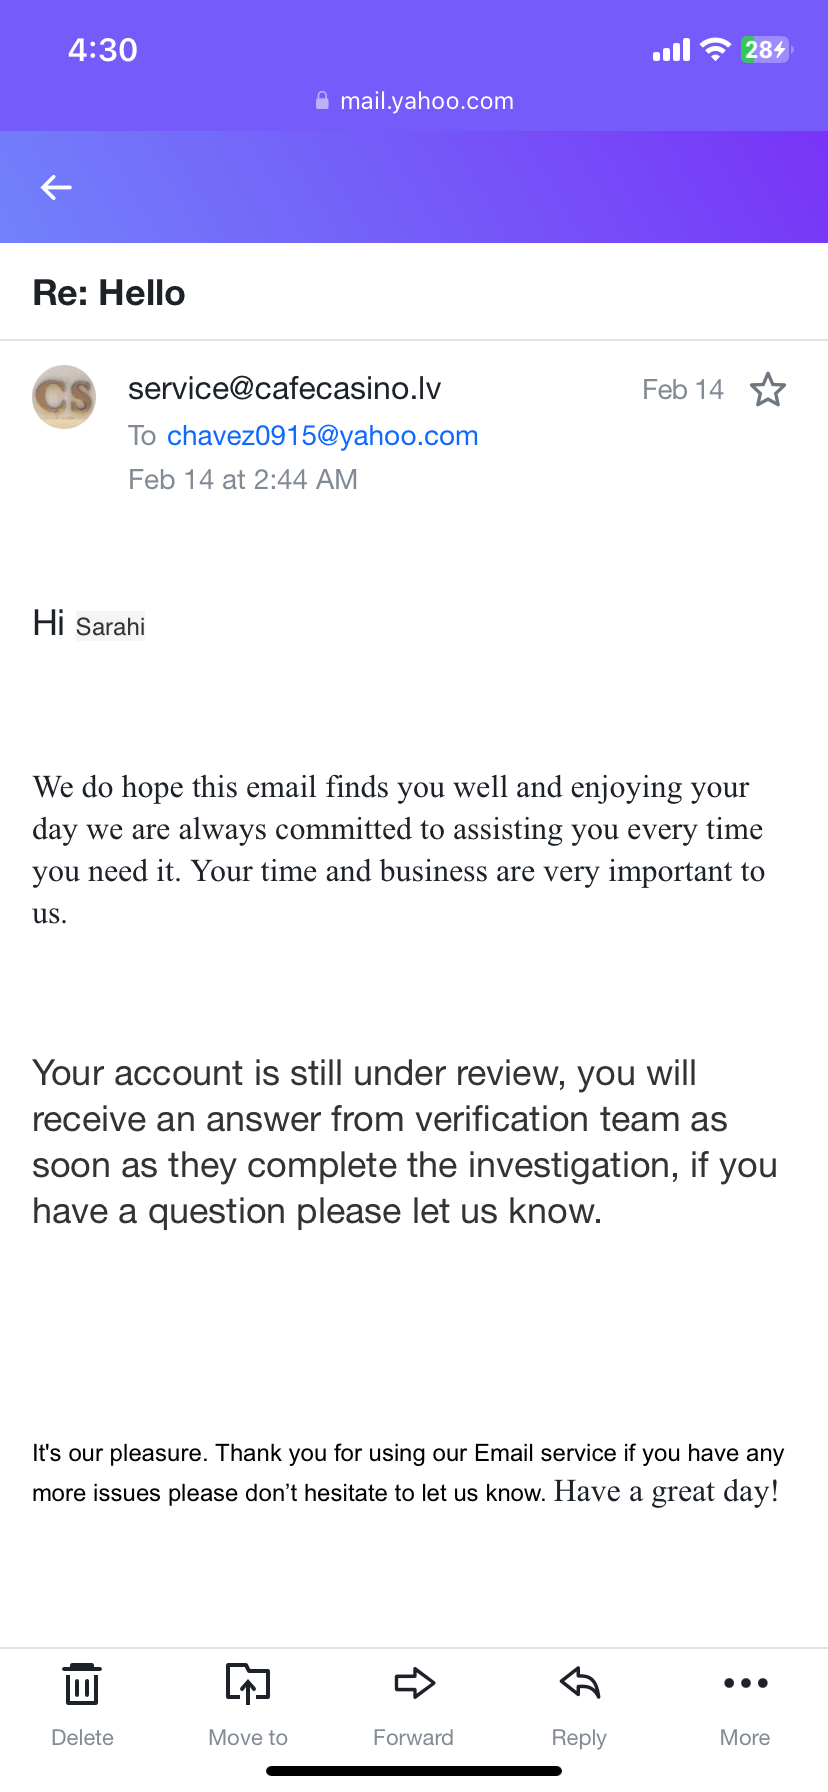
Task: Tap recipient chavez0915@yahoo.com link
Action: (322, 436)
